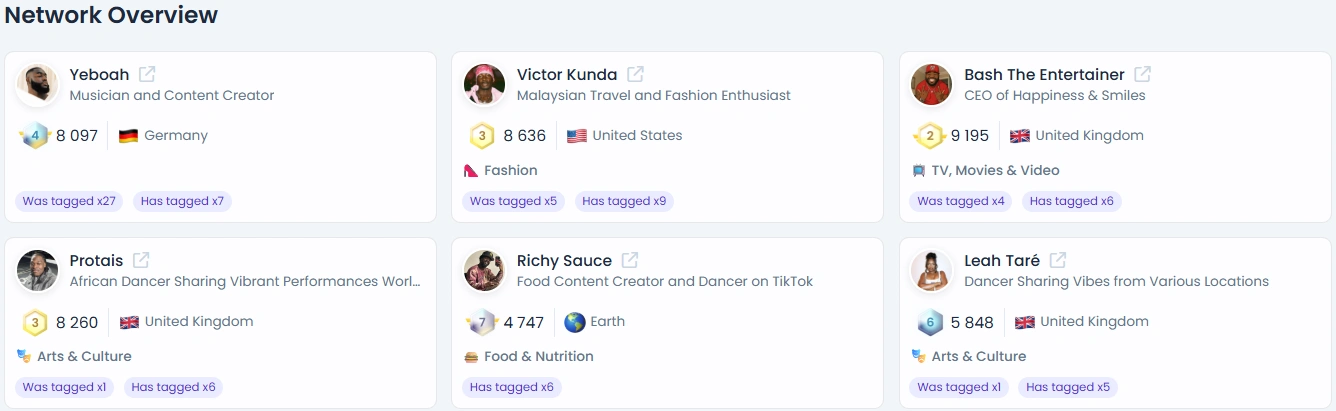Click external link icon for Leah Taré
Viewport: 1336px width, 411px height.
(1057, 260)
